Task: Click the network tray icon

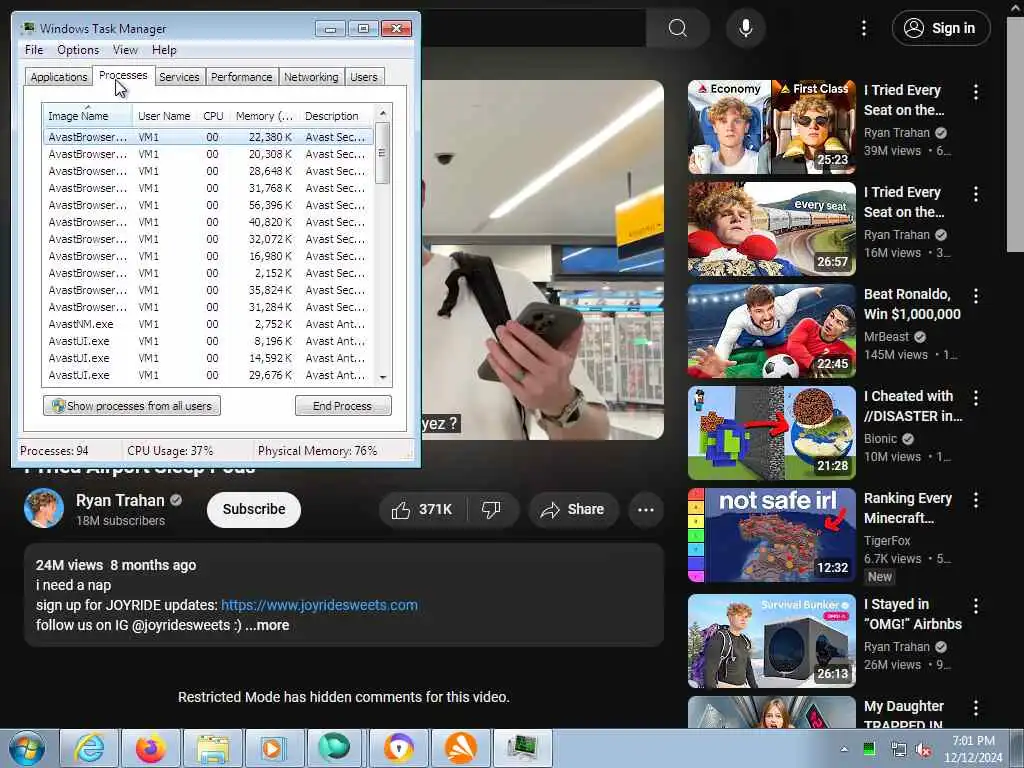Action: pyautogui.click(x=899, y=750)
